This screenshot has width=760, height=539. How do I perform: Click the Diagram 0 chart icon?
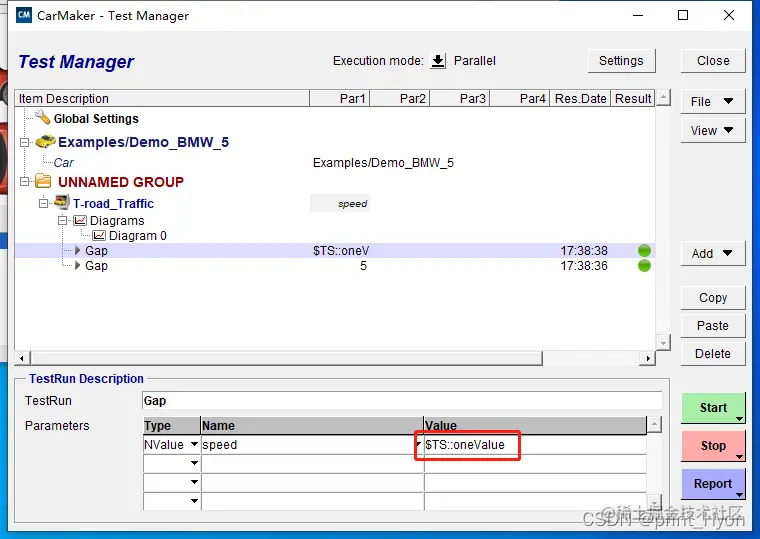(99, 236)
